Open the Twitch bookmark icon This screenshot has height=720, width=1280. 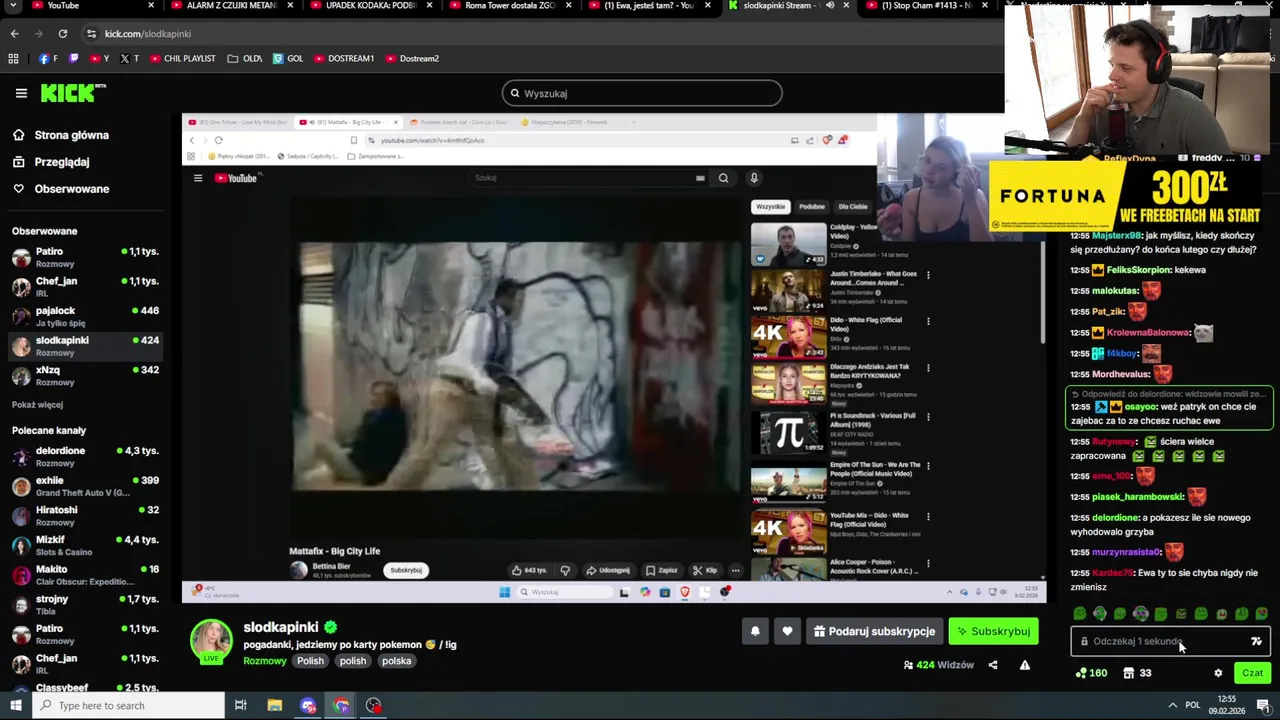click(73, 58)
